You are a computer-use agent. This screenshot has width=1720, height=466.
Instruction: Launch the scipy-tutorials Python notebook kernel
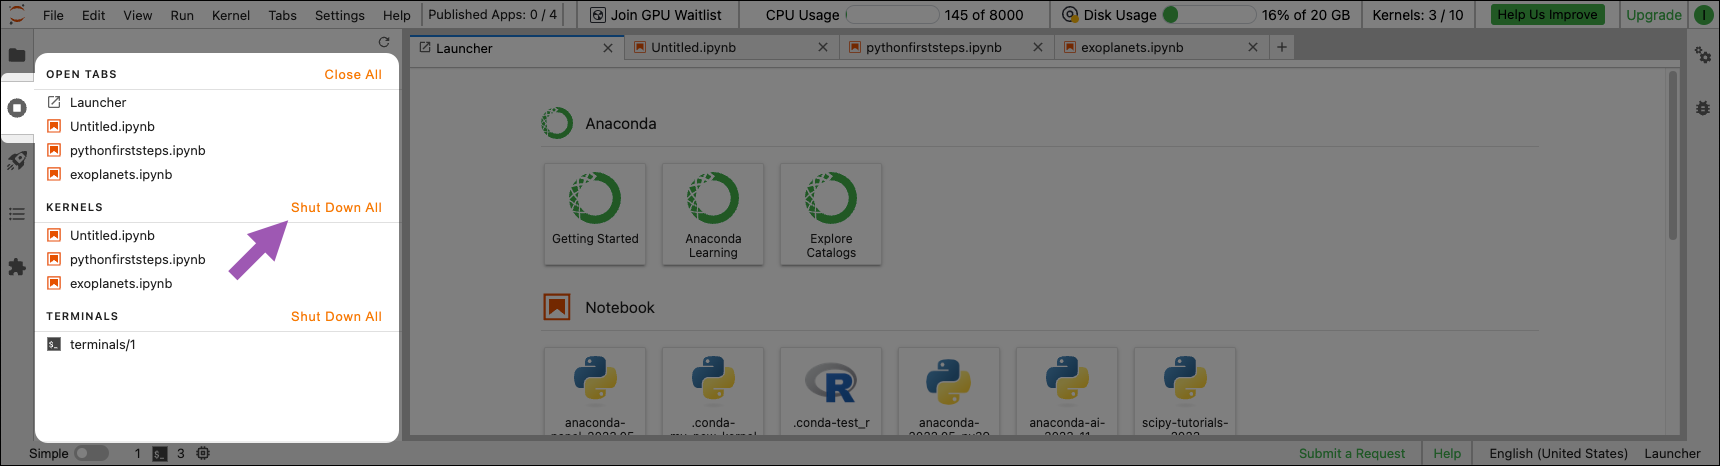pyautogui.click(x=1185, y=391)
